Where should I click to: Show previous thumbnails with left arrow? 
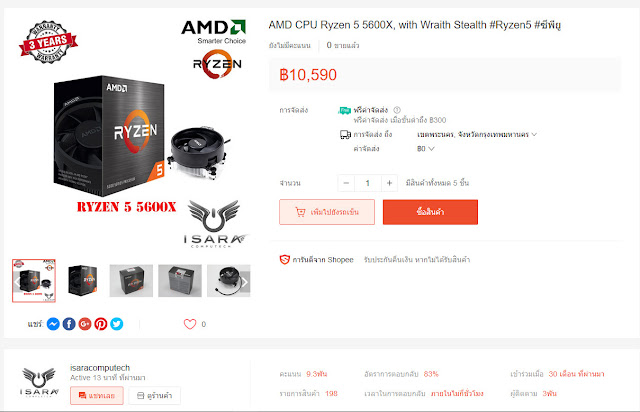click(17, 282)
